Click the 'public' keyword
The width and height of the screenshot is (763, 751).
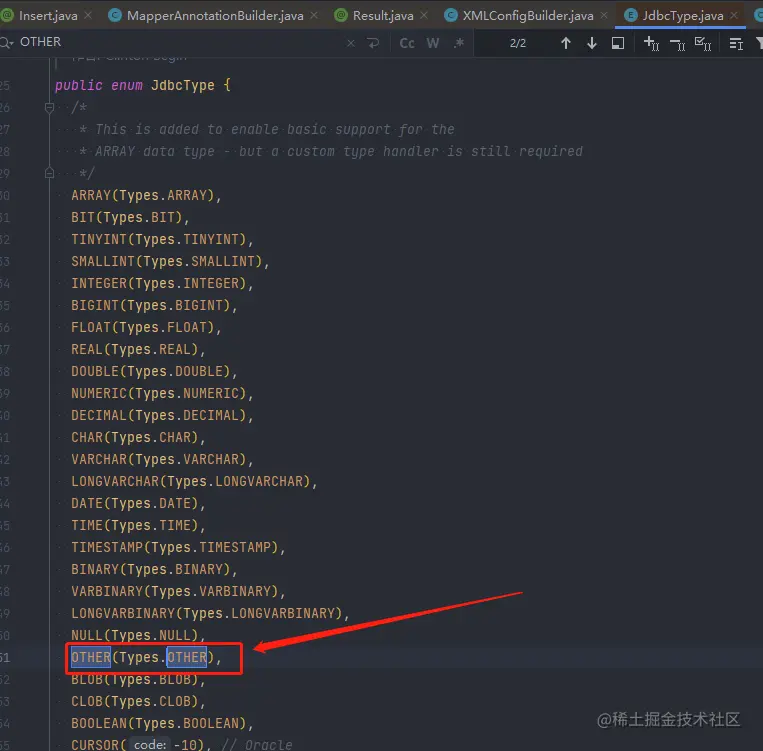coord(79,85)
